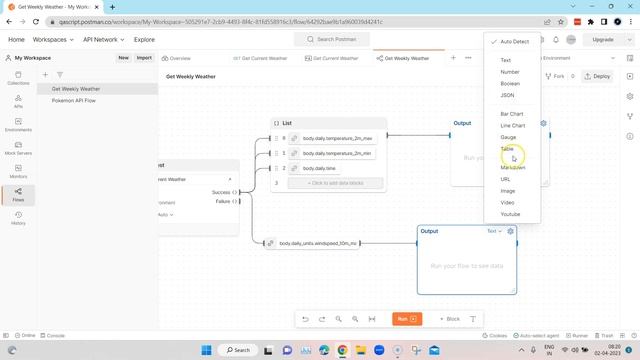Select Youtube in the type menu
Viewport: 640px width, 360px height.
point(512,214)
